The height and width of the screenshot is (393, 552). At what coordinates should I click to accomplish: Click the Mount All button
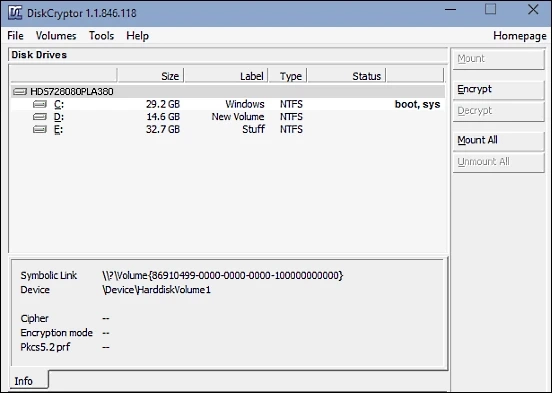[x=498, y=141]
